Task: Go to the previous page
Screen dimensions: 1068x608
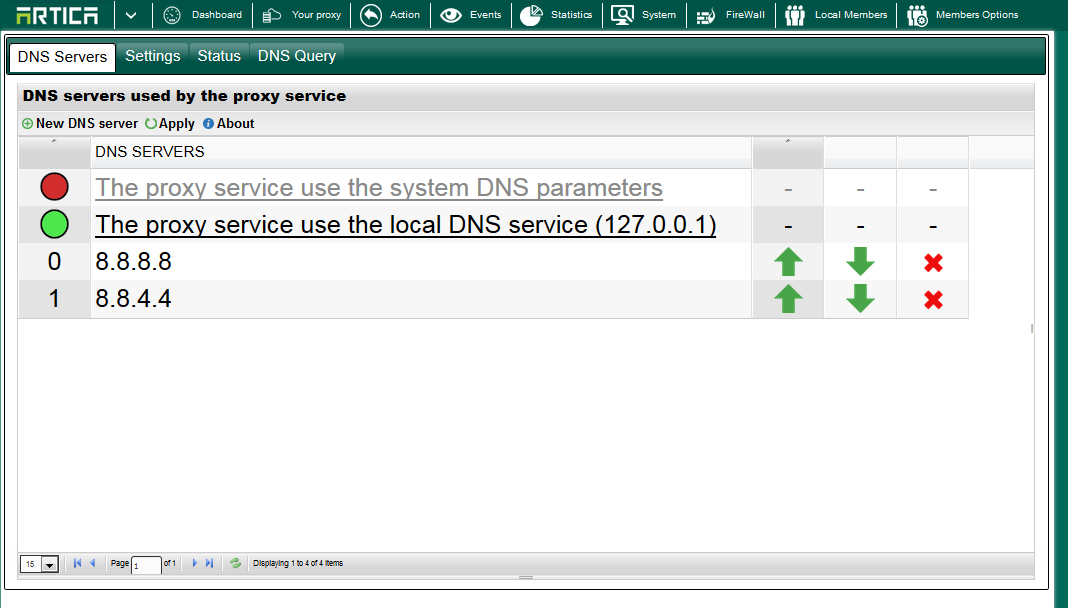Action: tap(93, 563)
